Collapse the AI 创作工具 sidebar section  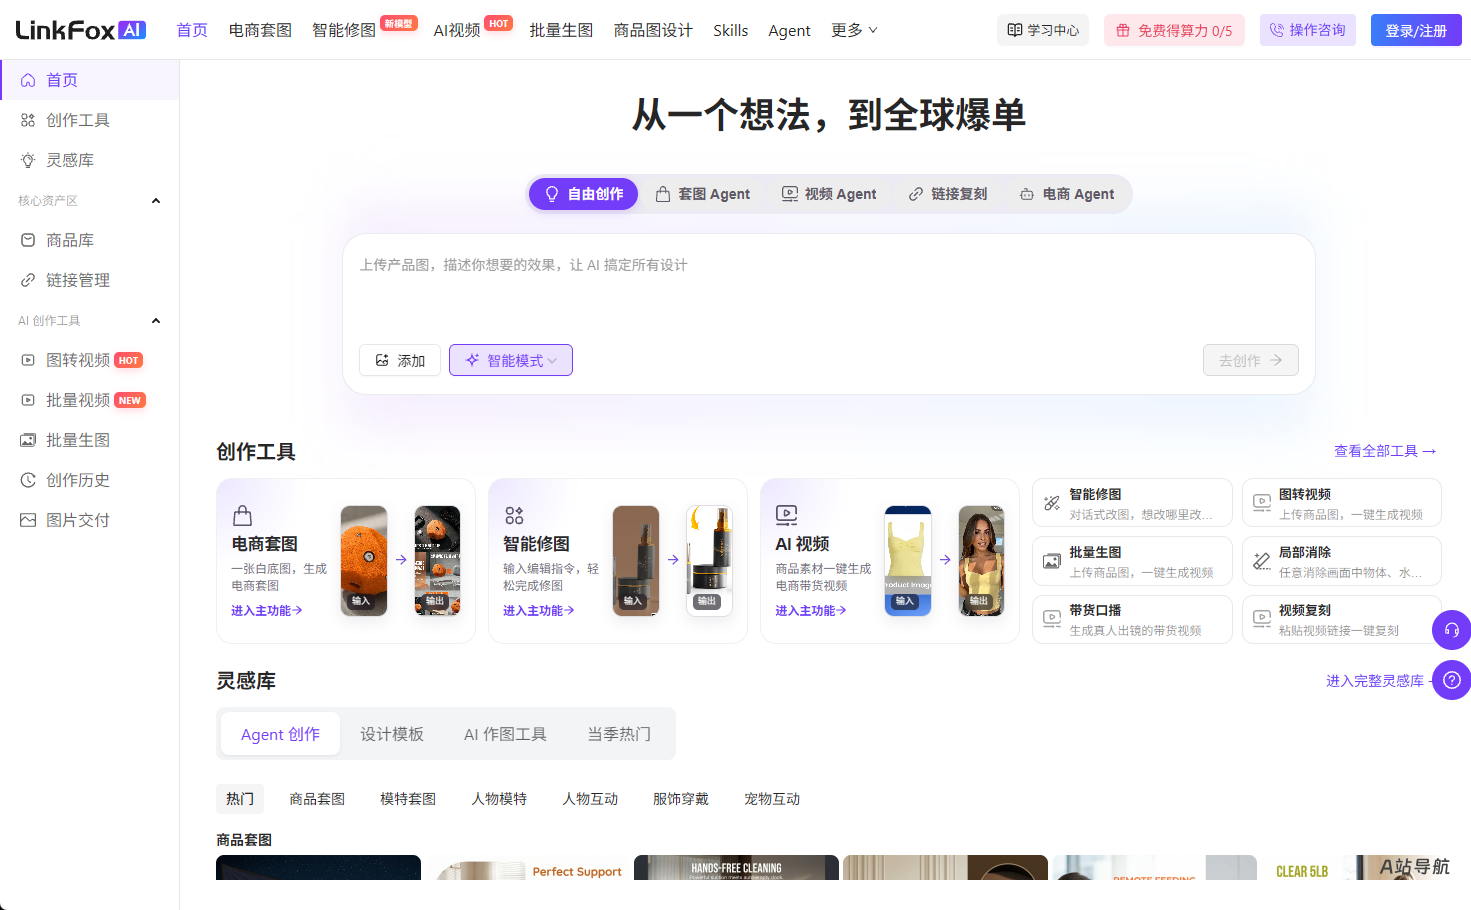[156, 321]
